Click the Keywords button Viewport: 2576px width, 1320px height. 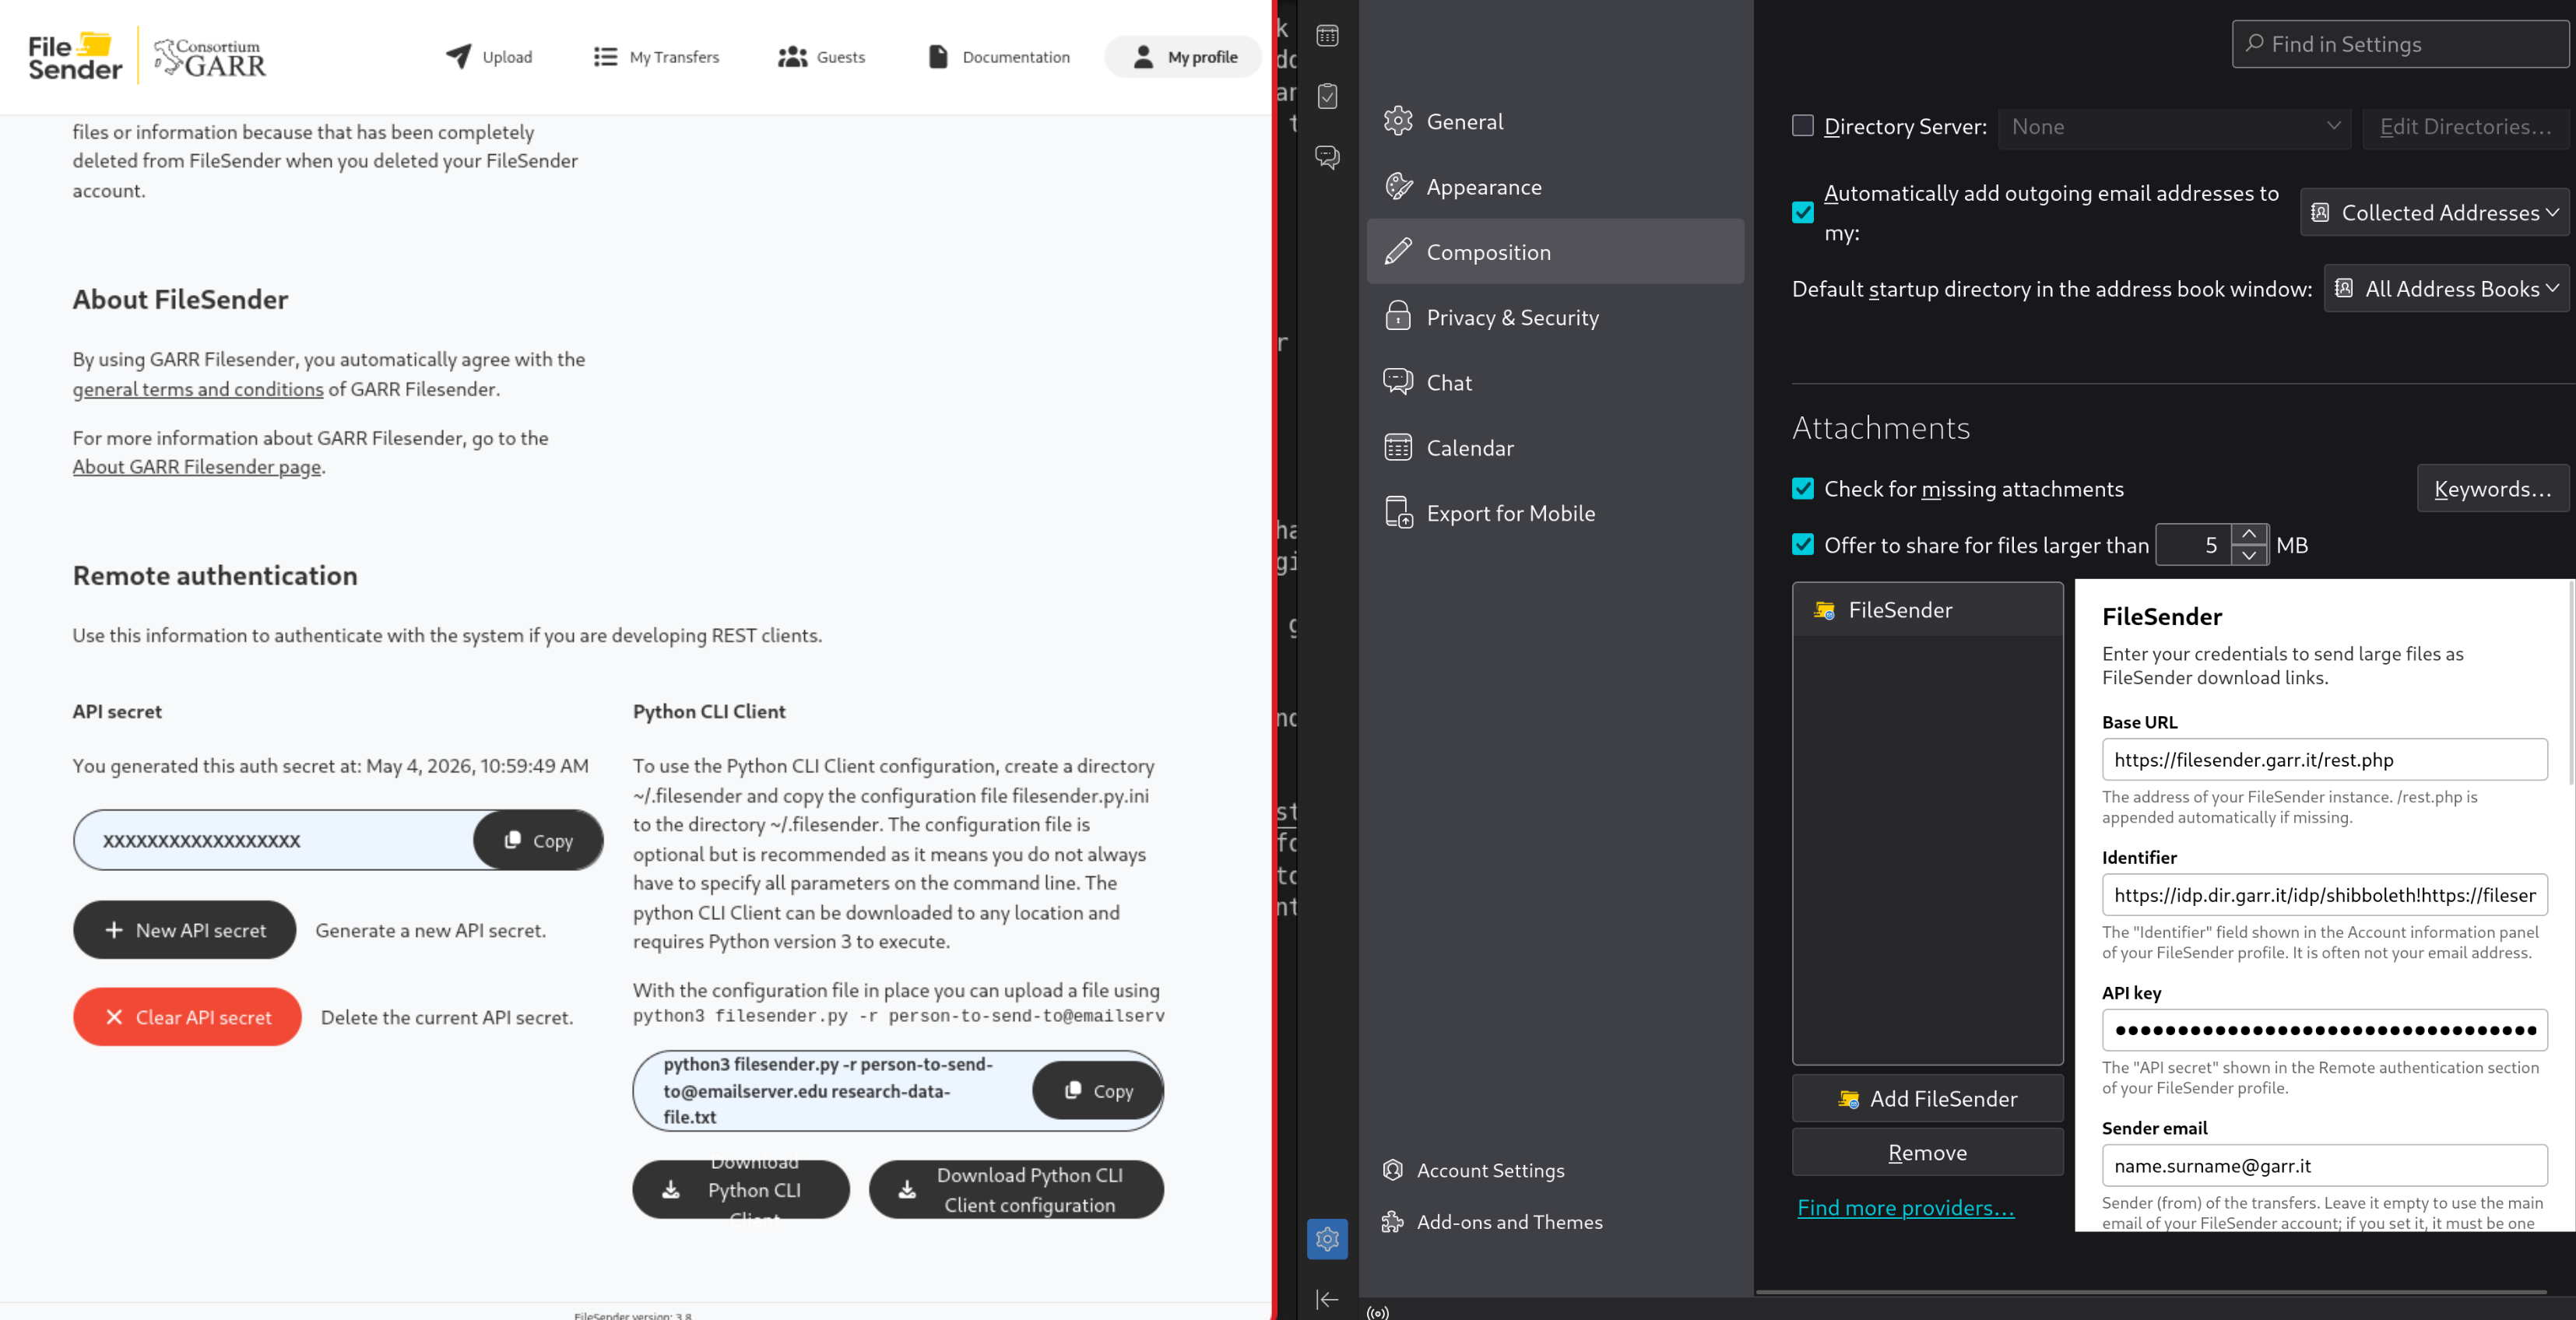[2492, 488]
